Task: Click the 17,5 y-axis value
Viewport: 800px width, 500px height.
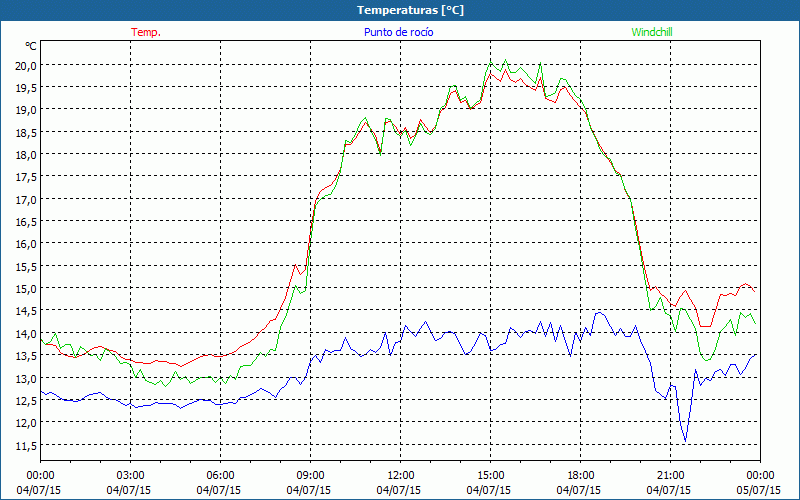Action: tap(25, 177)
